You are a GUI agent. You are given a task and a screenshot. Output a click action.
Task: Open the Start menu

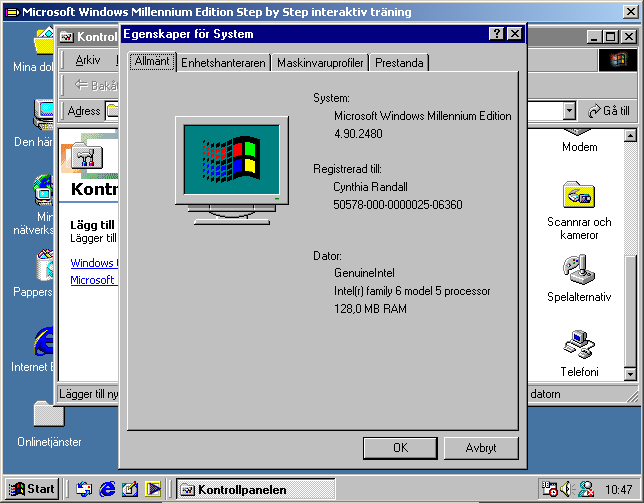click(32, 489)
